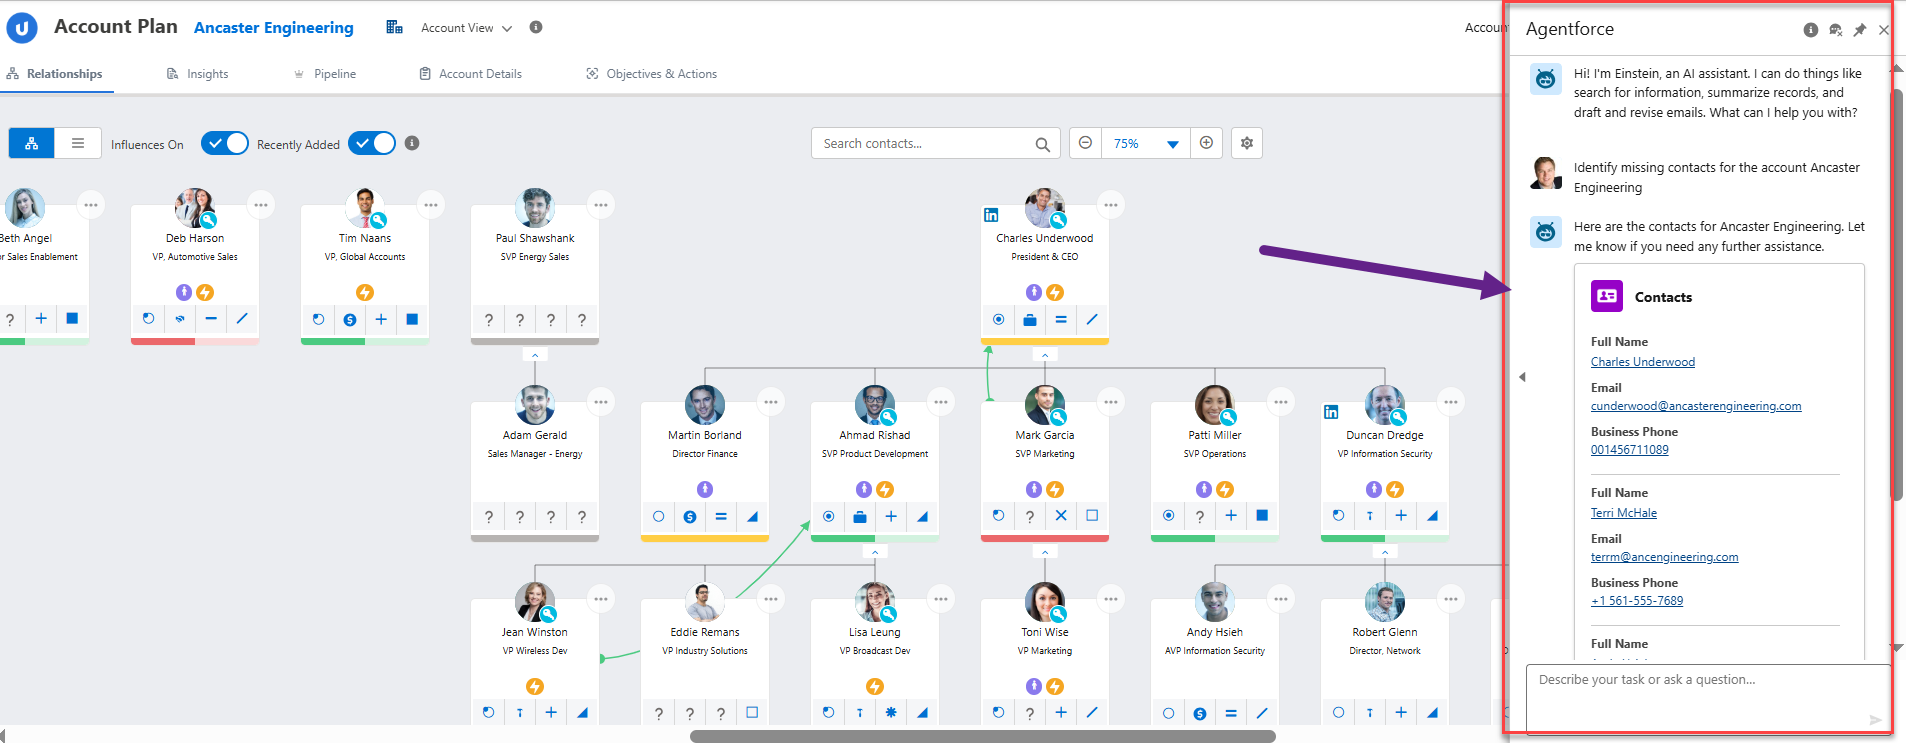Viewport: 1906px width, 743px height.
Task: Open the Terri McHale contact link
Action: coord(1624,513)
